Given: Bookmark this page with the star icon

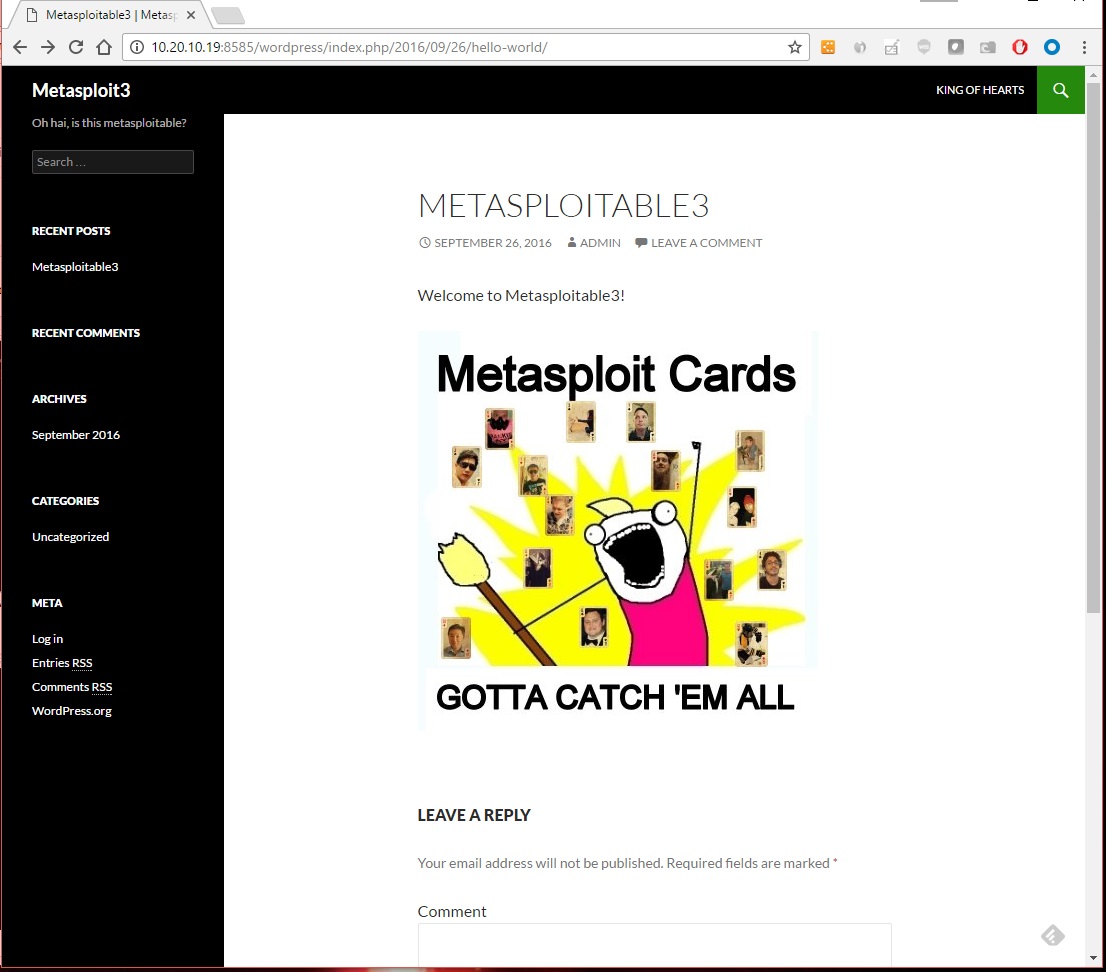Looking at the screenshot, I should (x=795, y=47).
